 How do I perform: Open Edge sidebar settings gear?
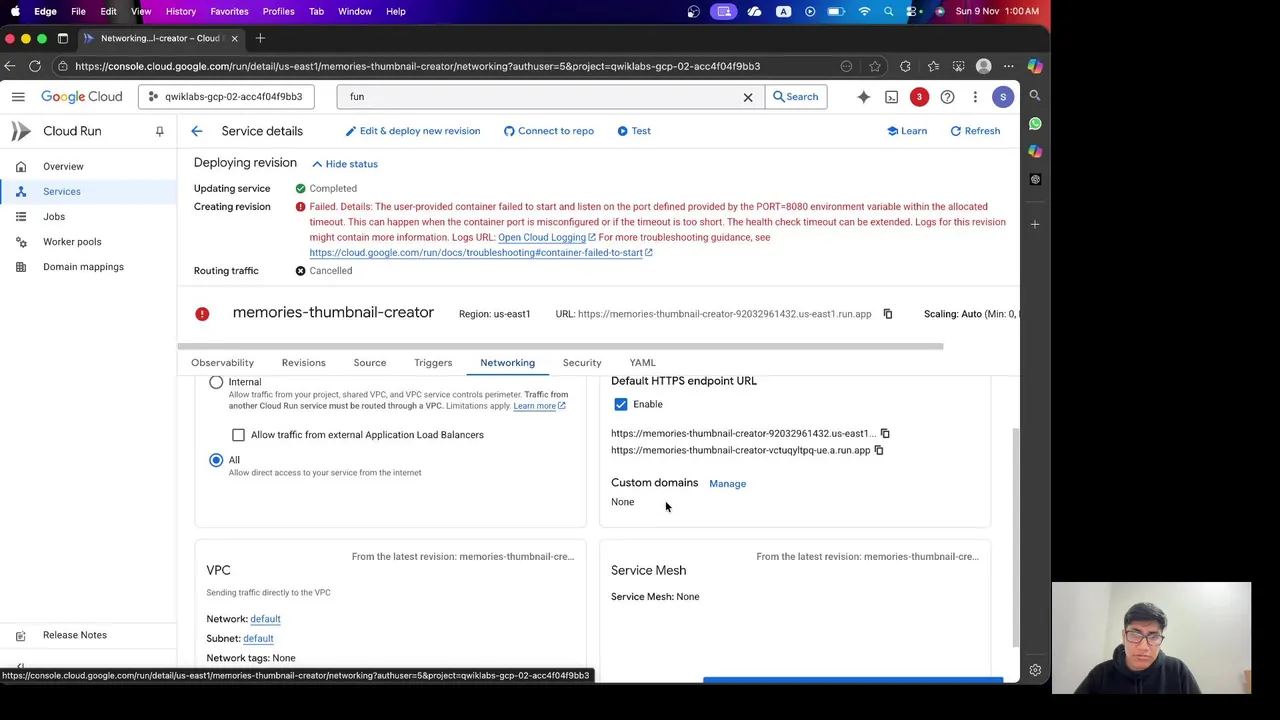click(1035, 670)
